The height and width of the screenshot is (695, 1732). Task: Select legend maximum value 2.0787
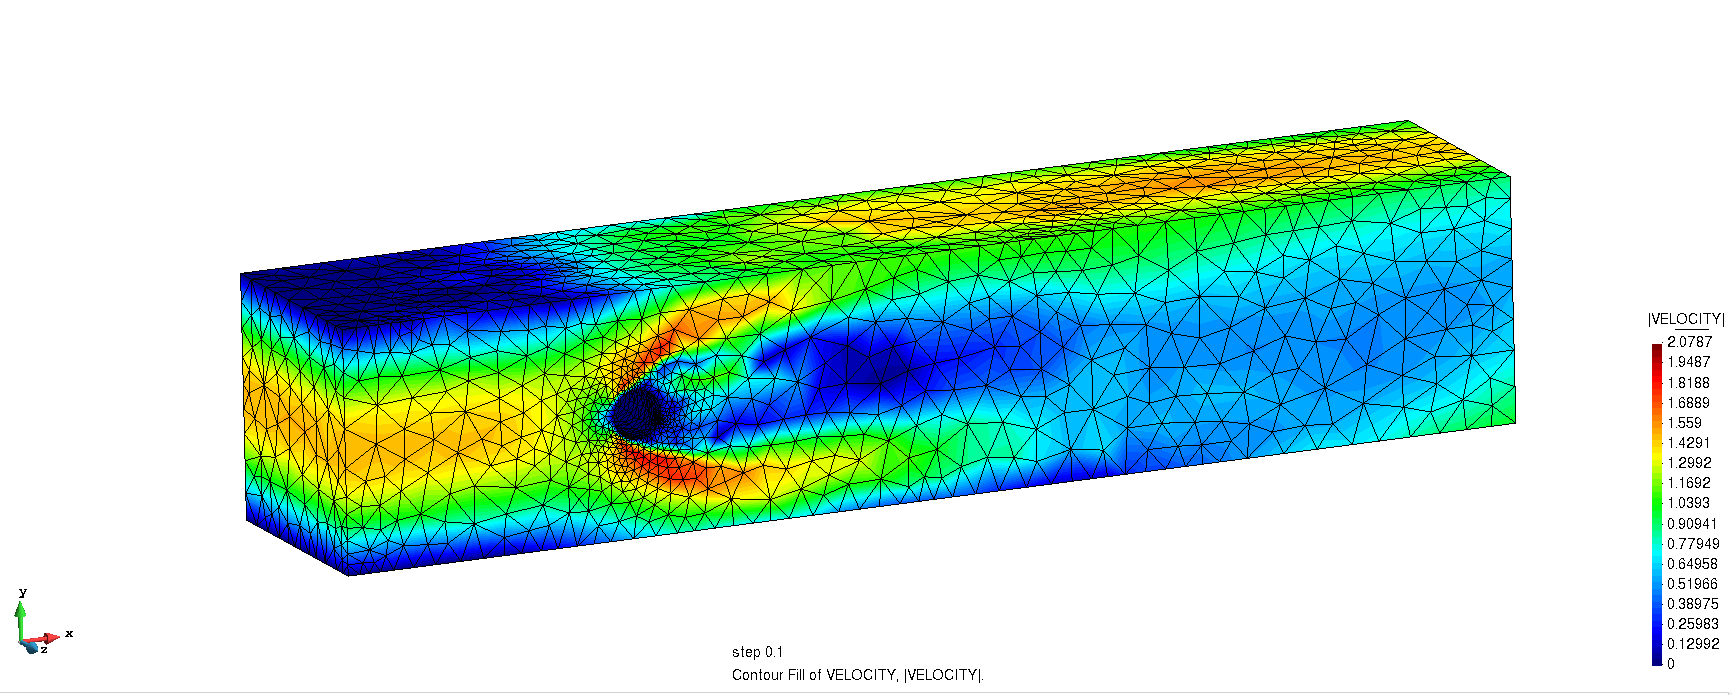1689,342
